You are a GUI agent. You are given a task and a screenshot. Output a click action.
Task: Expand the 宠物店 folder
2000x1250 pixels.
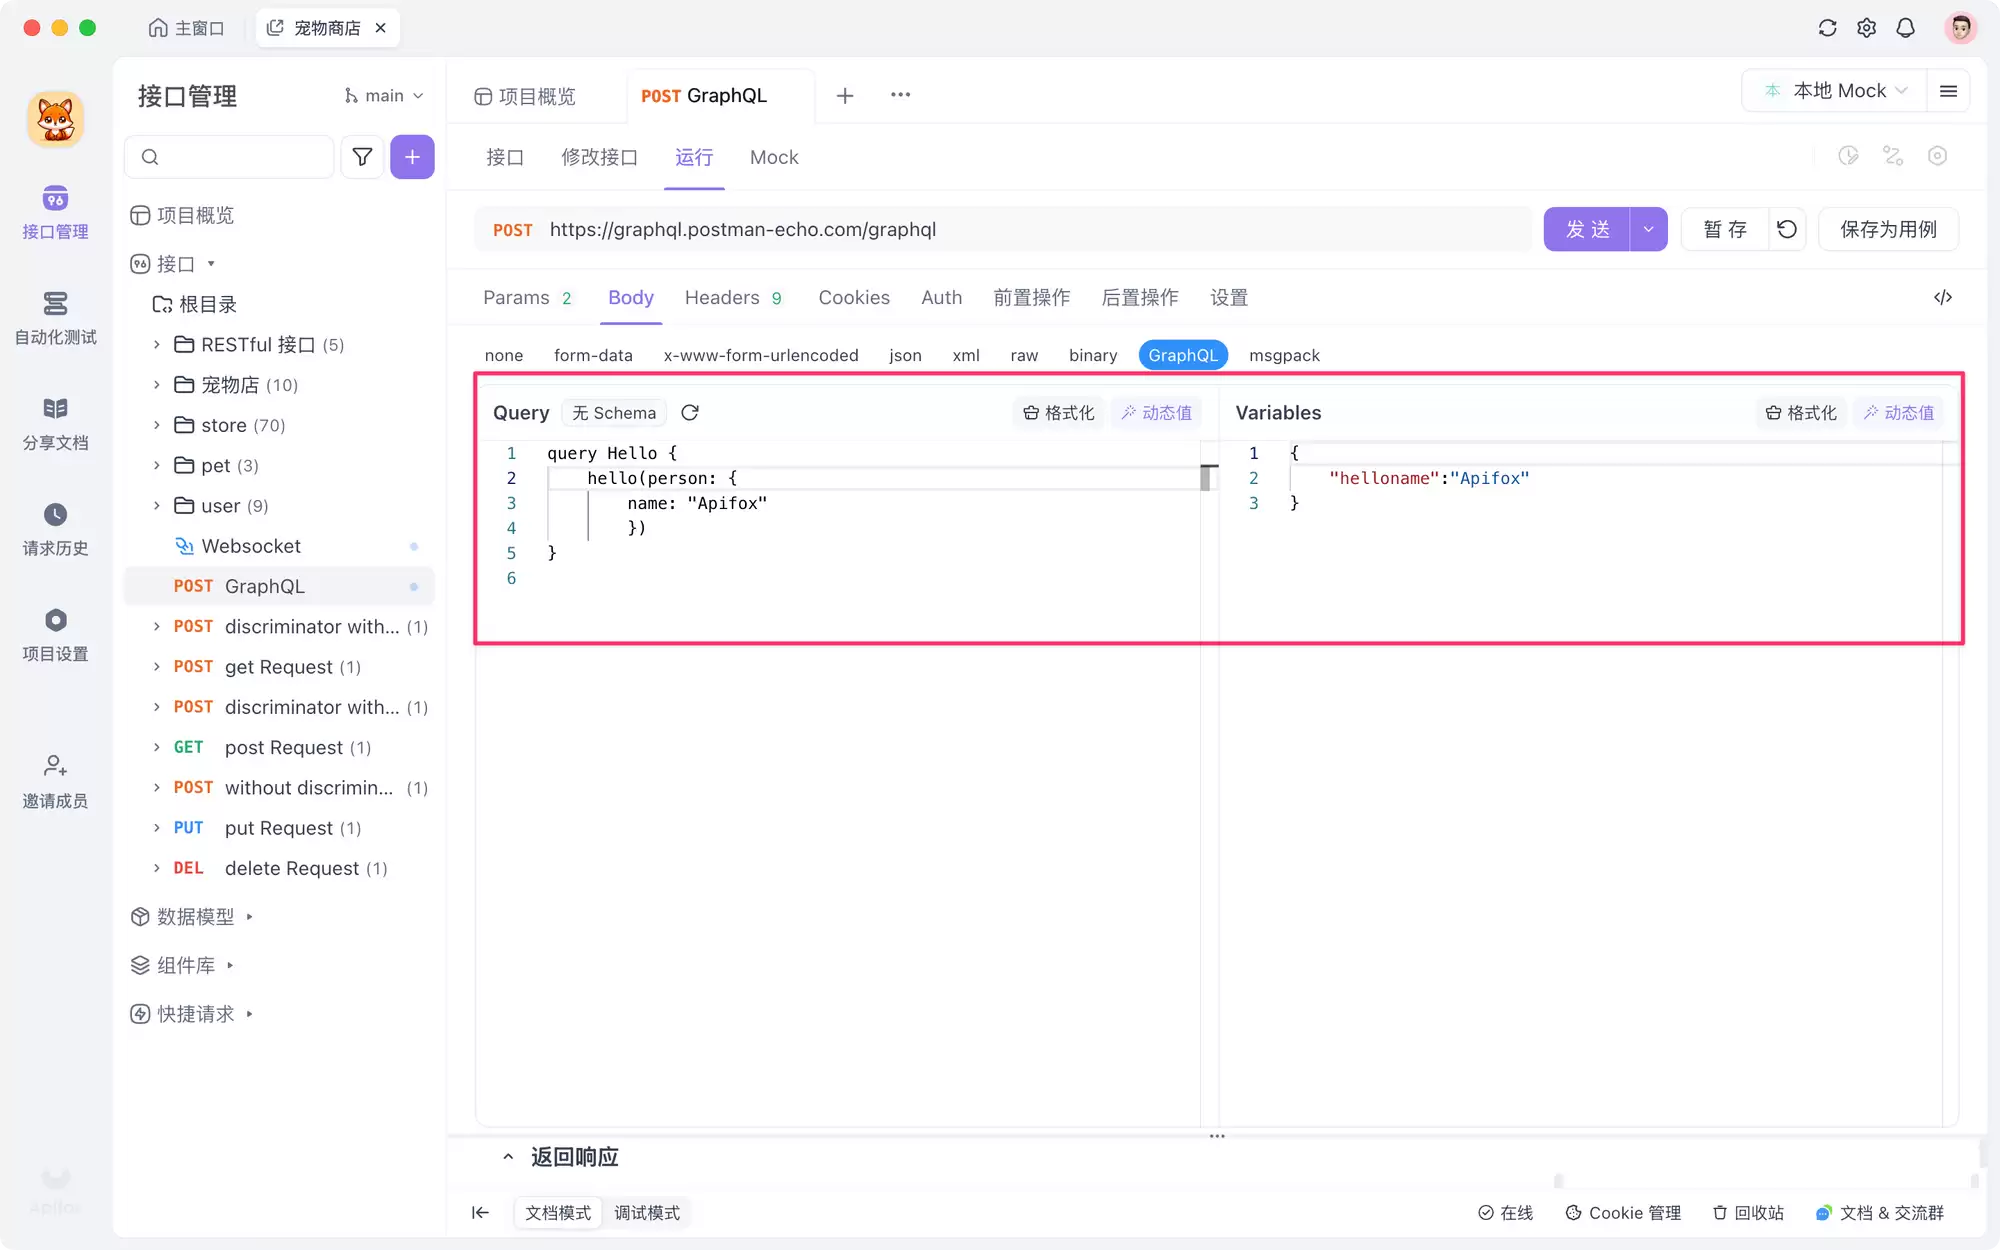157,385
